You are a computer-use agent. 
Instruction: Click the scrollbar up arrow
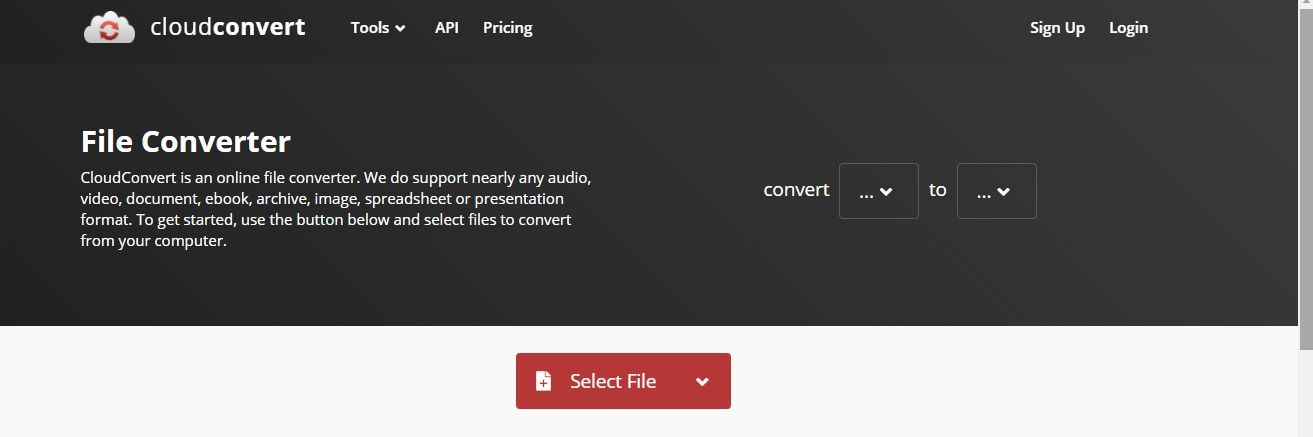pos(1305,5)
